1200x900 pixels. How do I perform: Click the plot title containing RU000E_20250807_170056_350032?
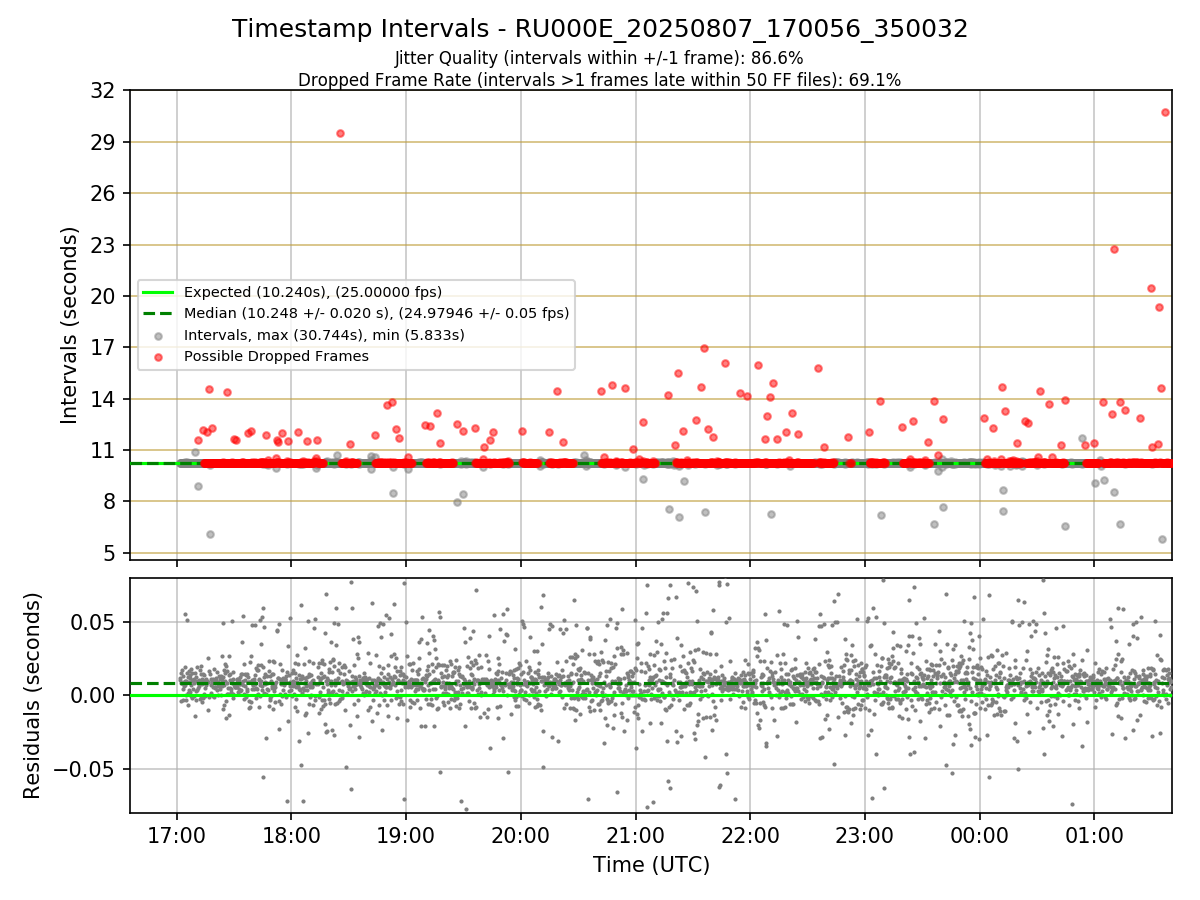coord(600,29)
